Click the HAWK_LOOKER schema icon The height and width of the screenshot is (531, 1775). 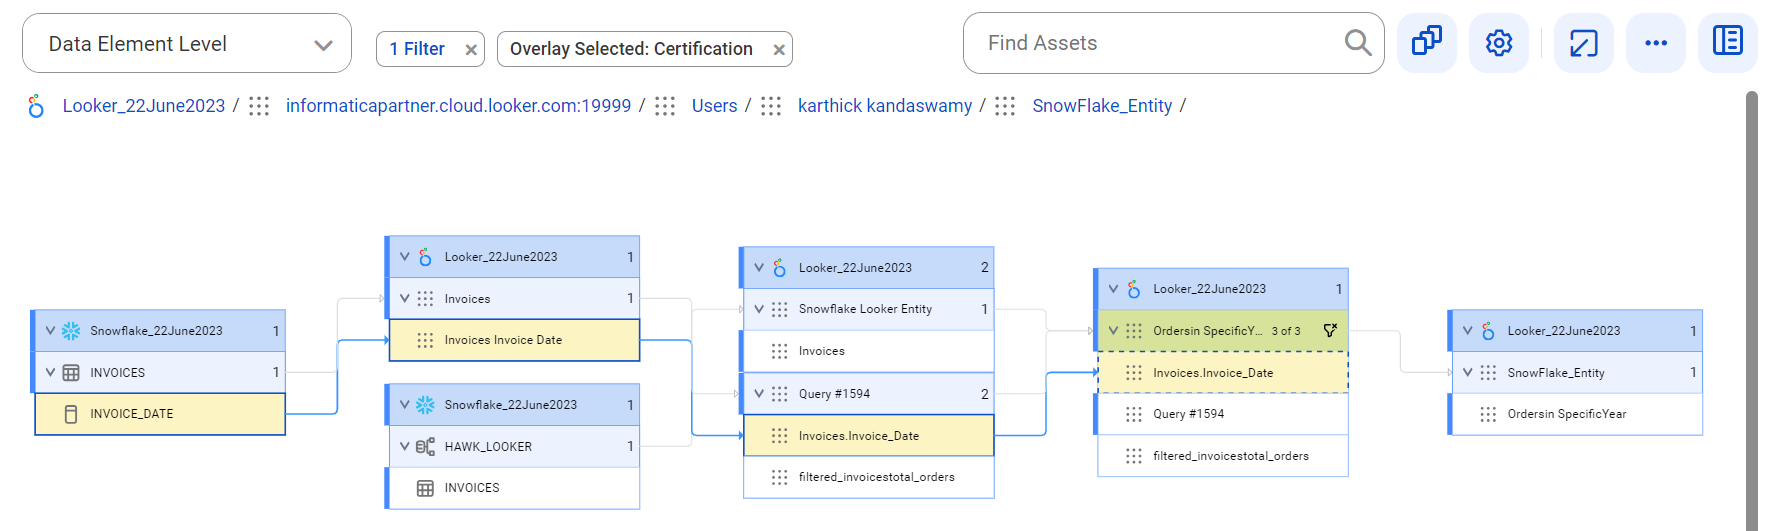pos(425,447)
